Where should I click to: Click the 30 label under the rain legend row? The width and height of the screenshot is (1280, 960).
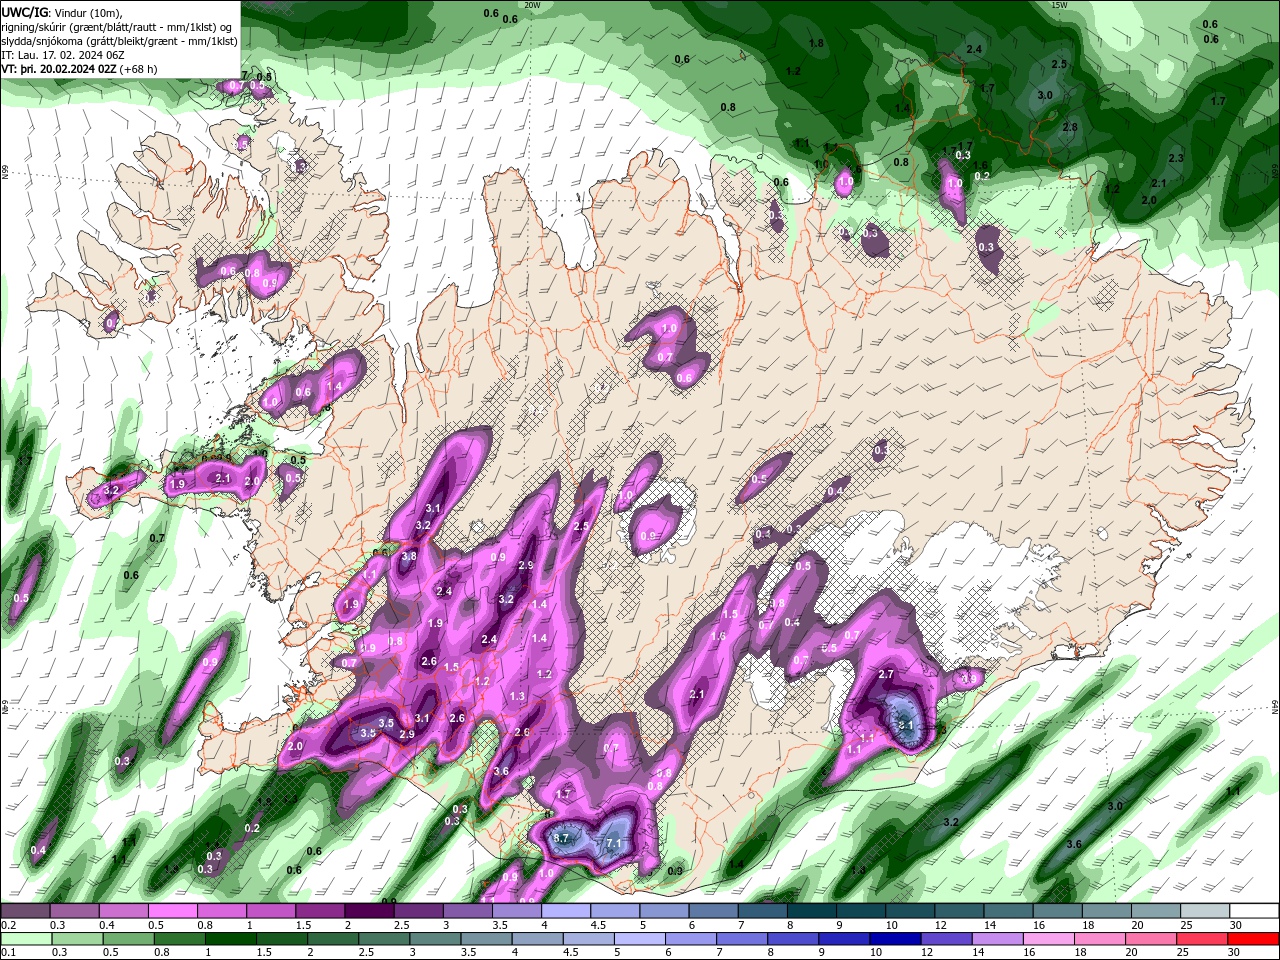coord(1236,953)
